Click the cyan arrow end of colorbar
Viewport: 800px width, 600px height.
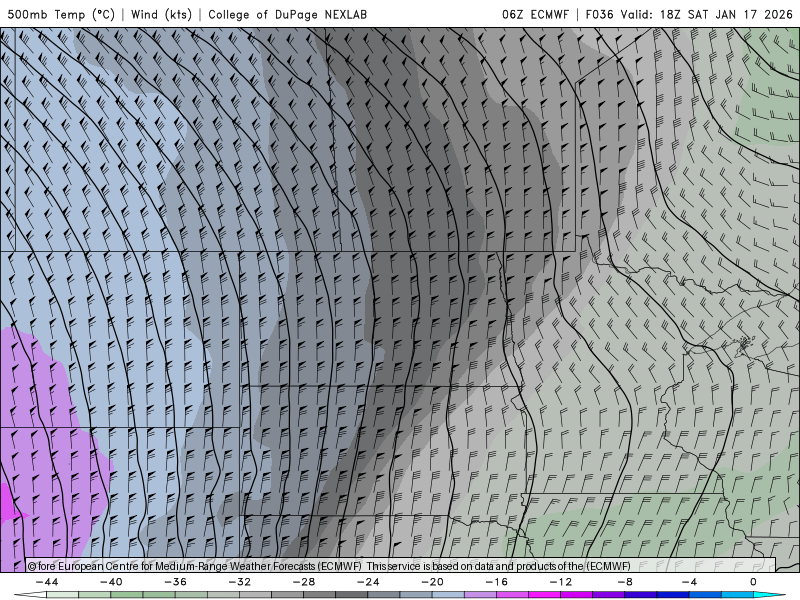(x=767, y=595)
